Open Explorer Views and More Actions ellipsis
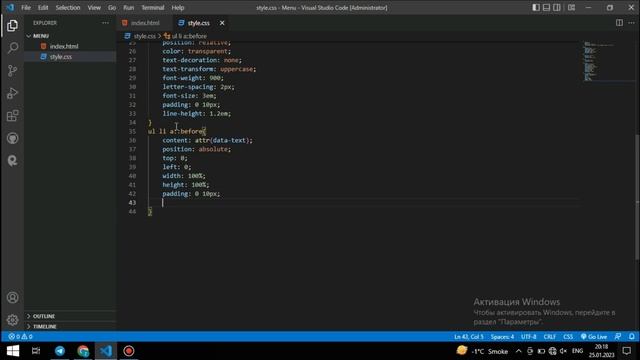 (x=105, y=23)
